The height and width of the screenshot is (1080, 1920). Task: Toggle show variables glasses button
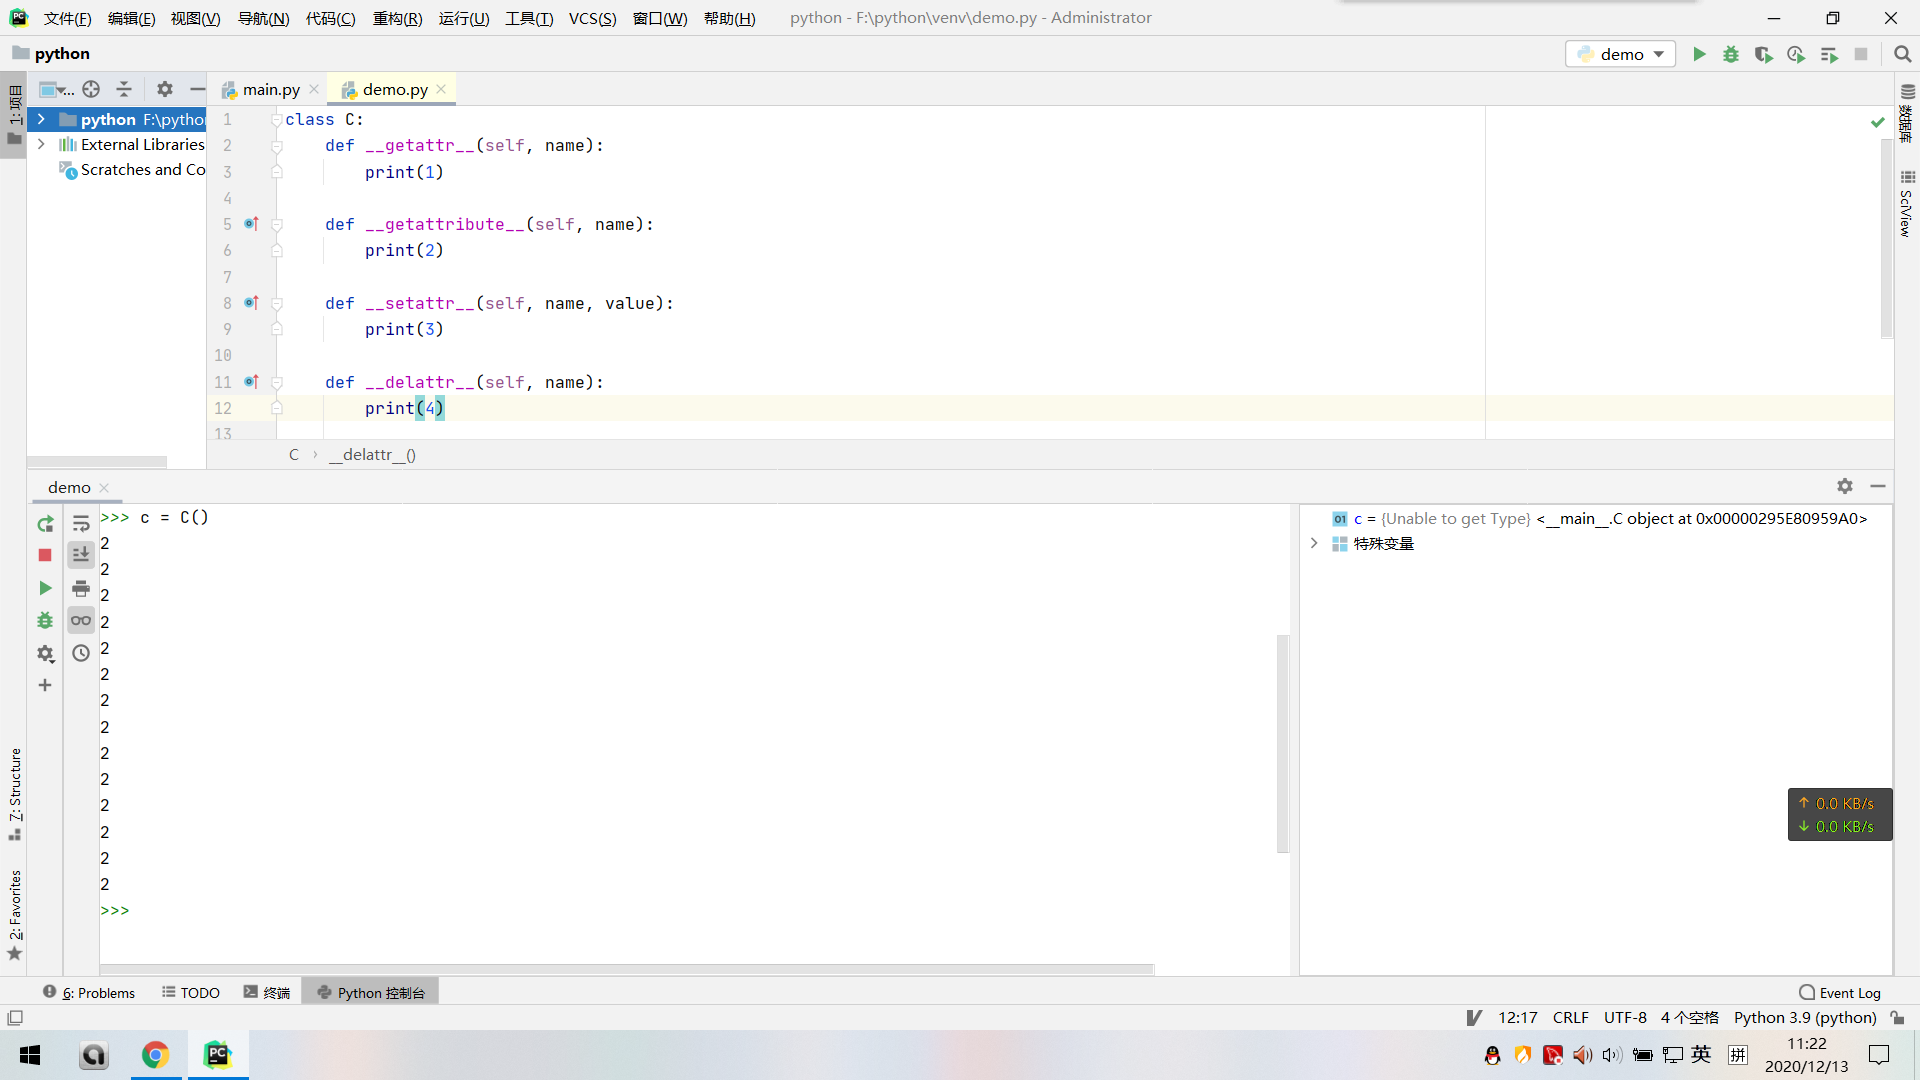pyautogui.click(x=81, y=621)
